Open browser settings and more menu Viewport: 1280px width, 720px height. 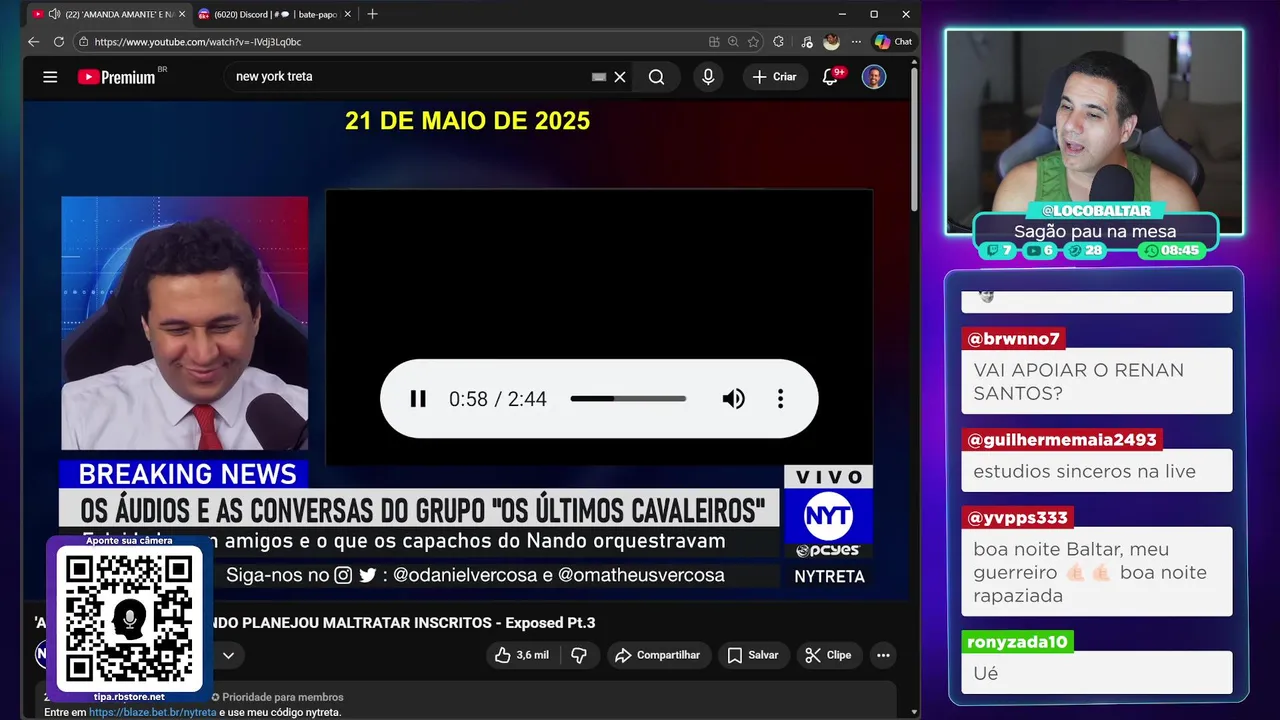tap(856, 42)
